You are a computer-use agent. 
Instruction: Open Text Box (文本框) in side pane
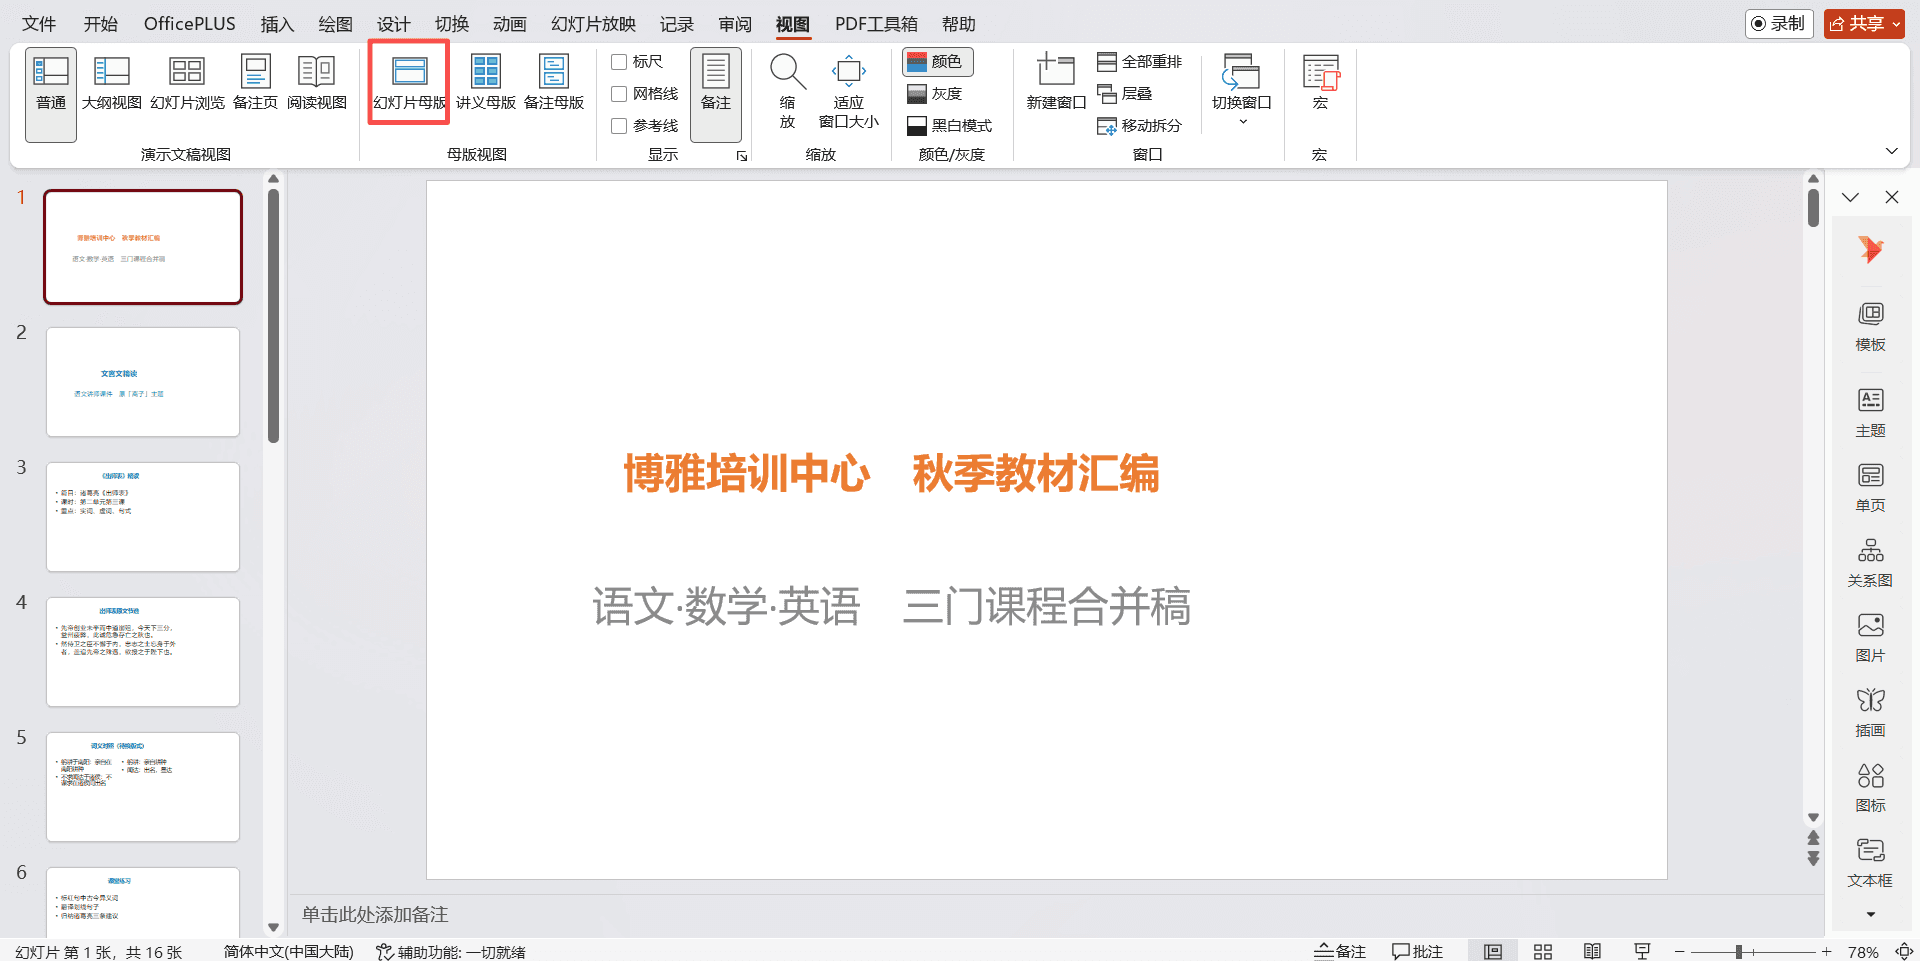1870,863
